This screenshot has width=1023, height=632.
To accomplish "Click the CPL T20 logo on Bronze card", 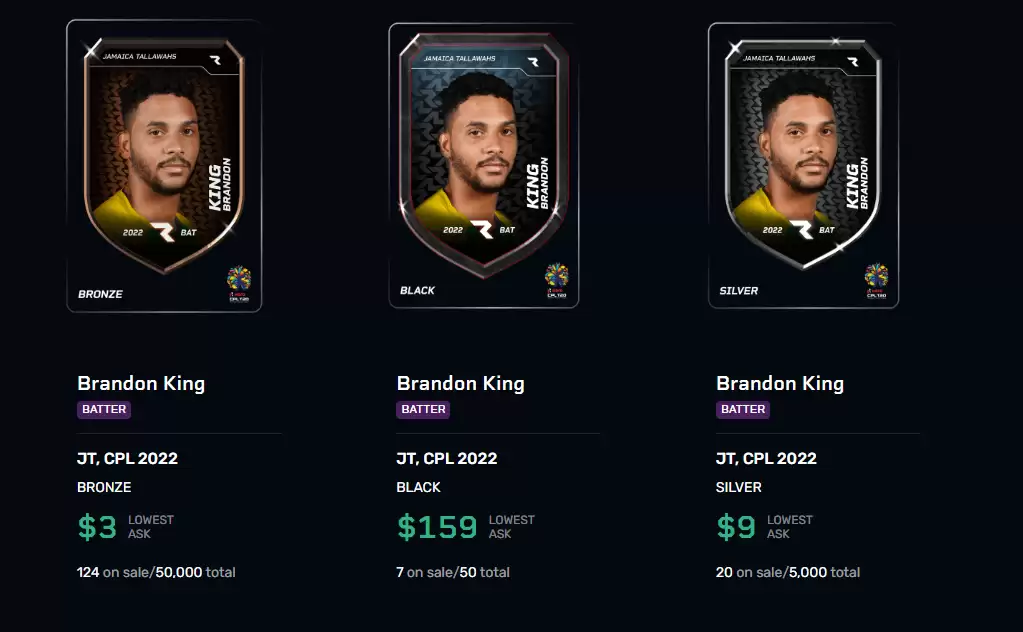I will tap(239, 284).
